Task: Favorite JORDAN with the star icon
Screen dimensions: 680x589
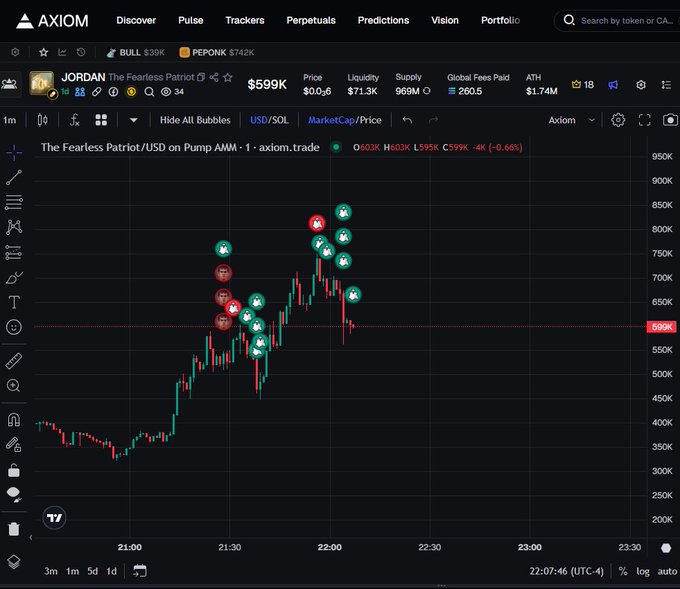Action: tap(228, 77)
